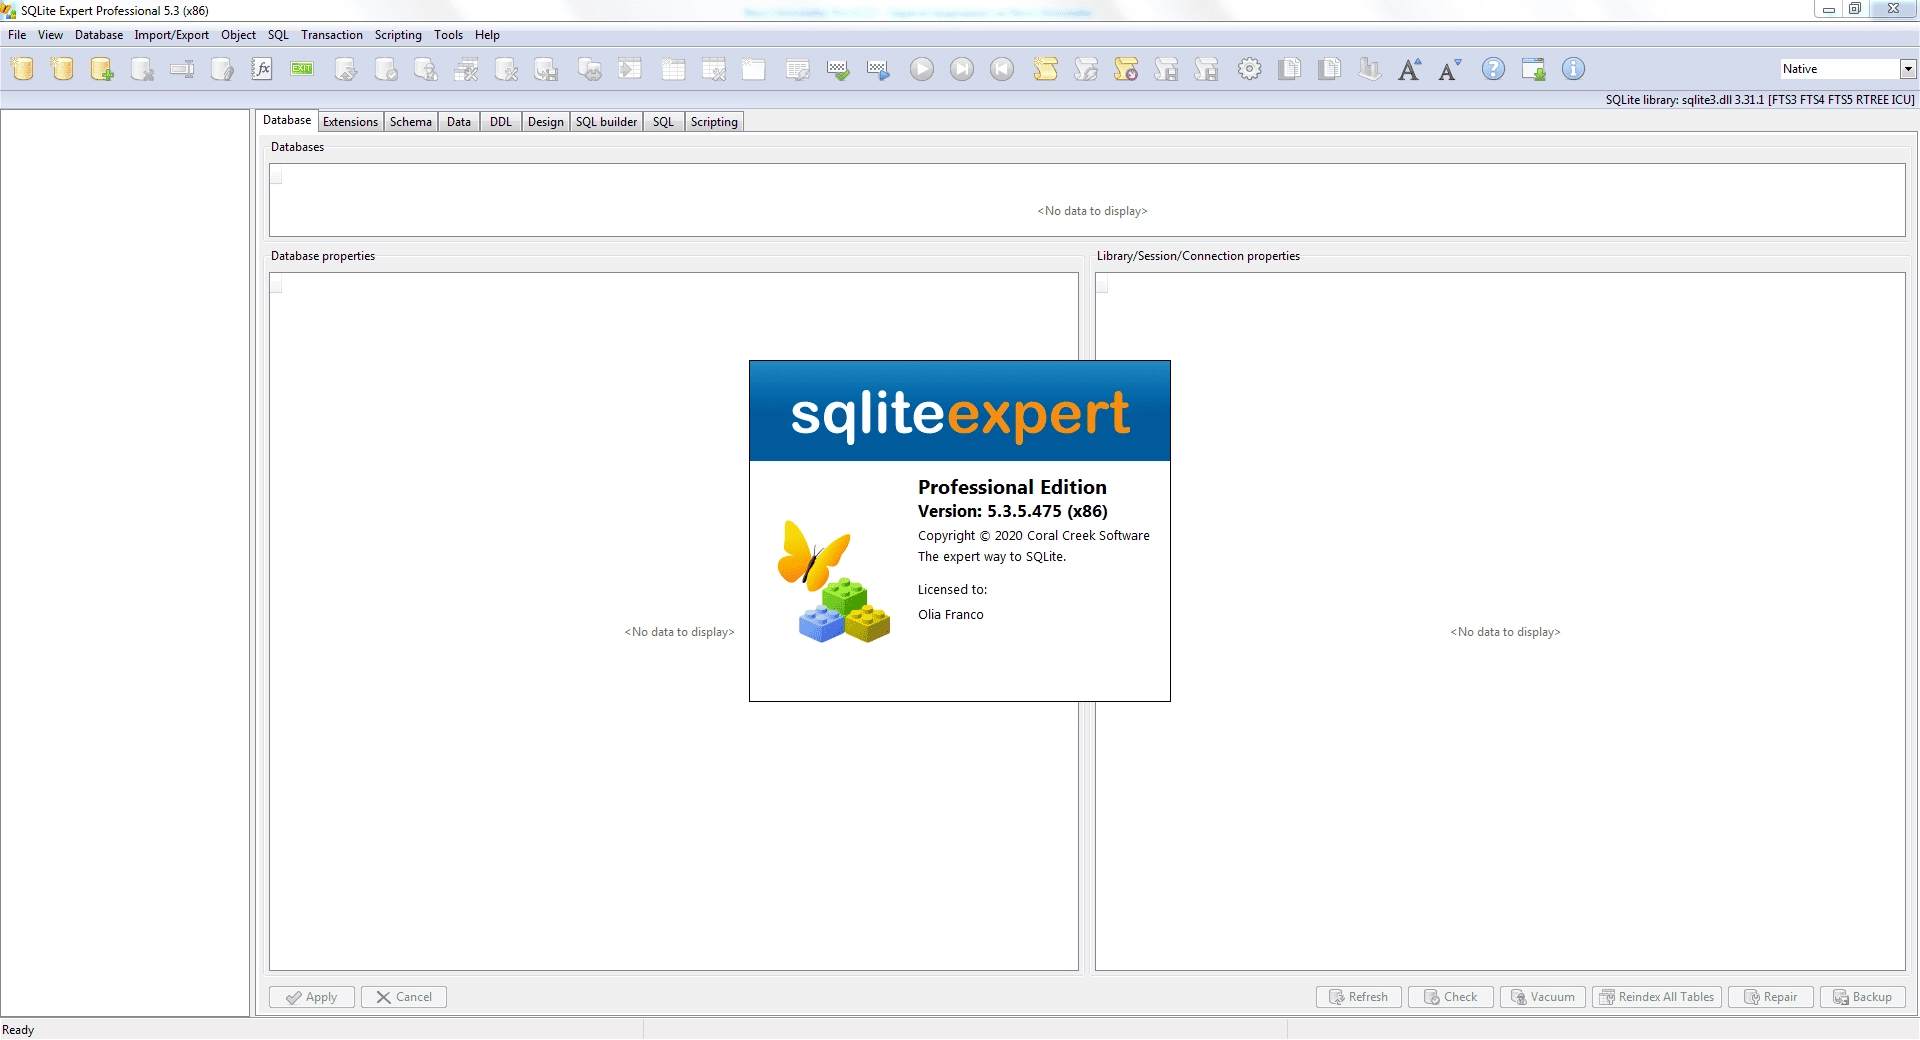1920x1040 pixels.
Task: Click the round skip-back Rollback icon
Action: [1002, 69]
